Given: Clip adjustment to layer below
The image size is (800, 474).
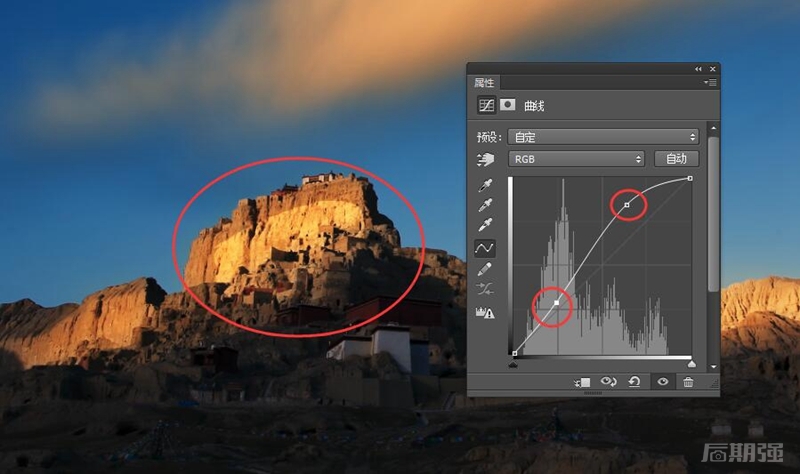Looking at the screenshot, I should click(x=582, y=382).
